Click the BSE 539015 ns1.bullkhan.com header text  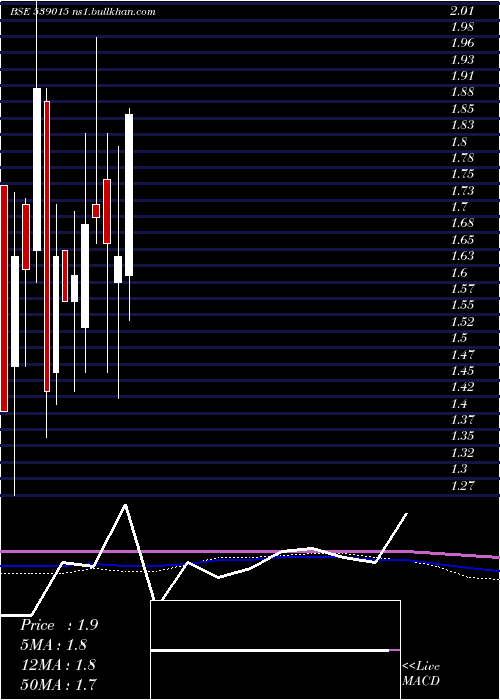(83, 12)
